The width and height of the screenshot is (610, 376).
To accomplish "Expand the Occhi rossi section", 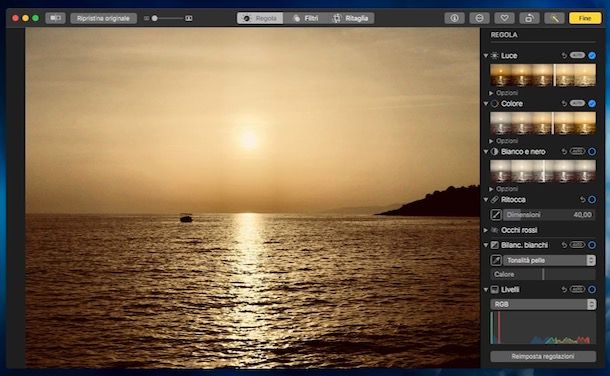I will [x=486, y=230].
